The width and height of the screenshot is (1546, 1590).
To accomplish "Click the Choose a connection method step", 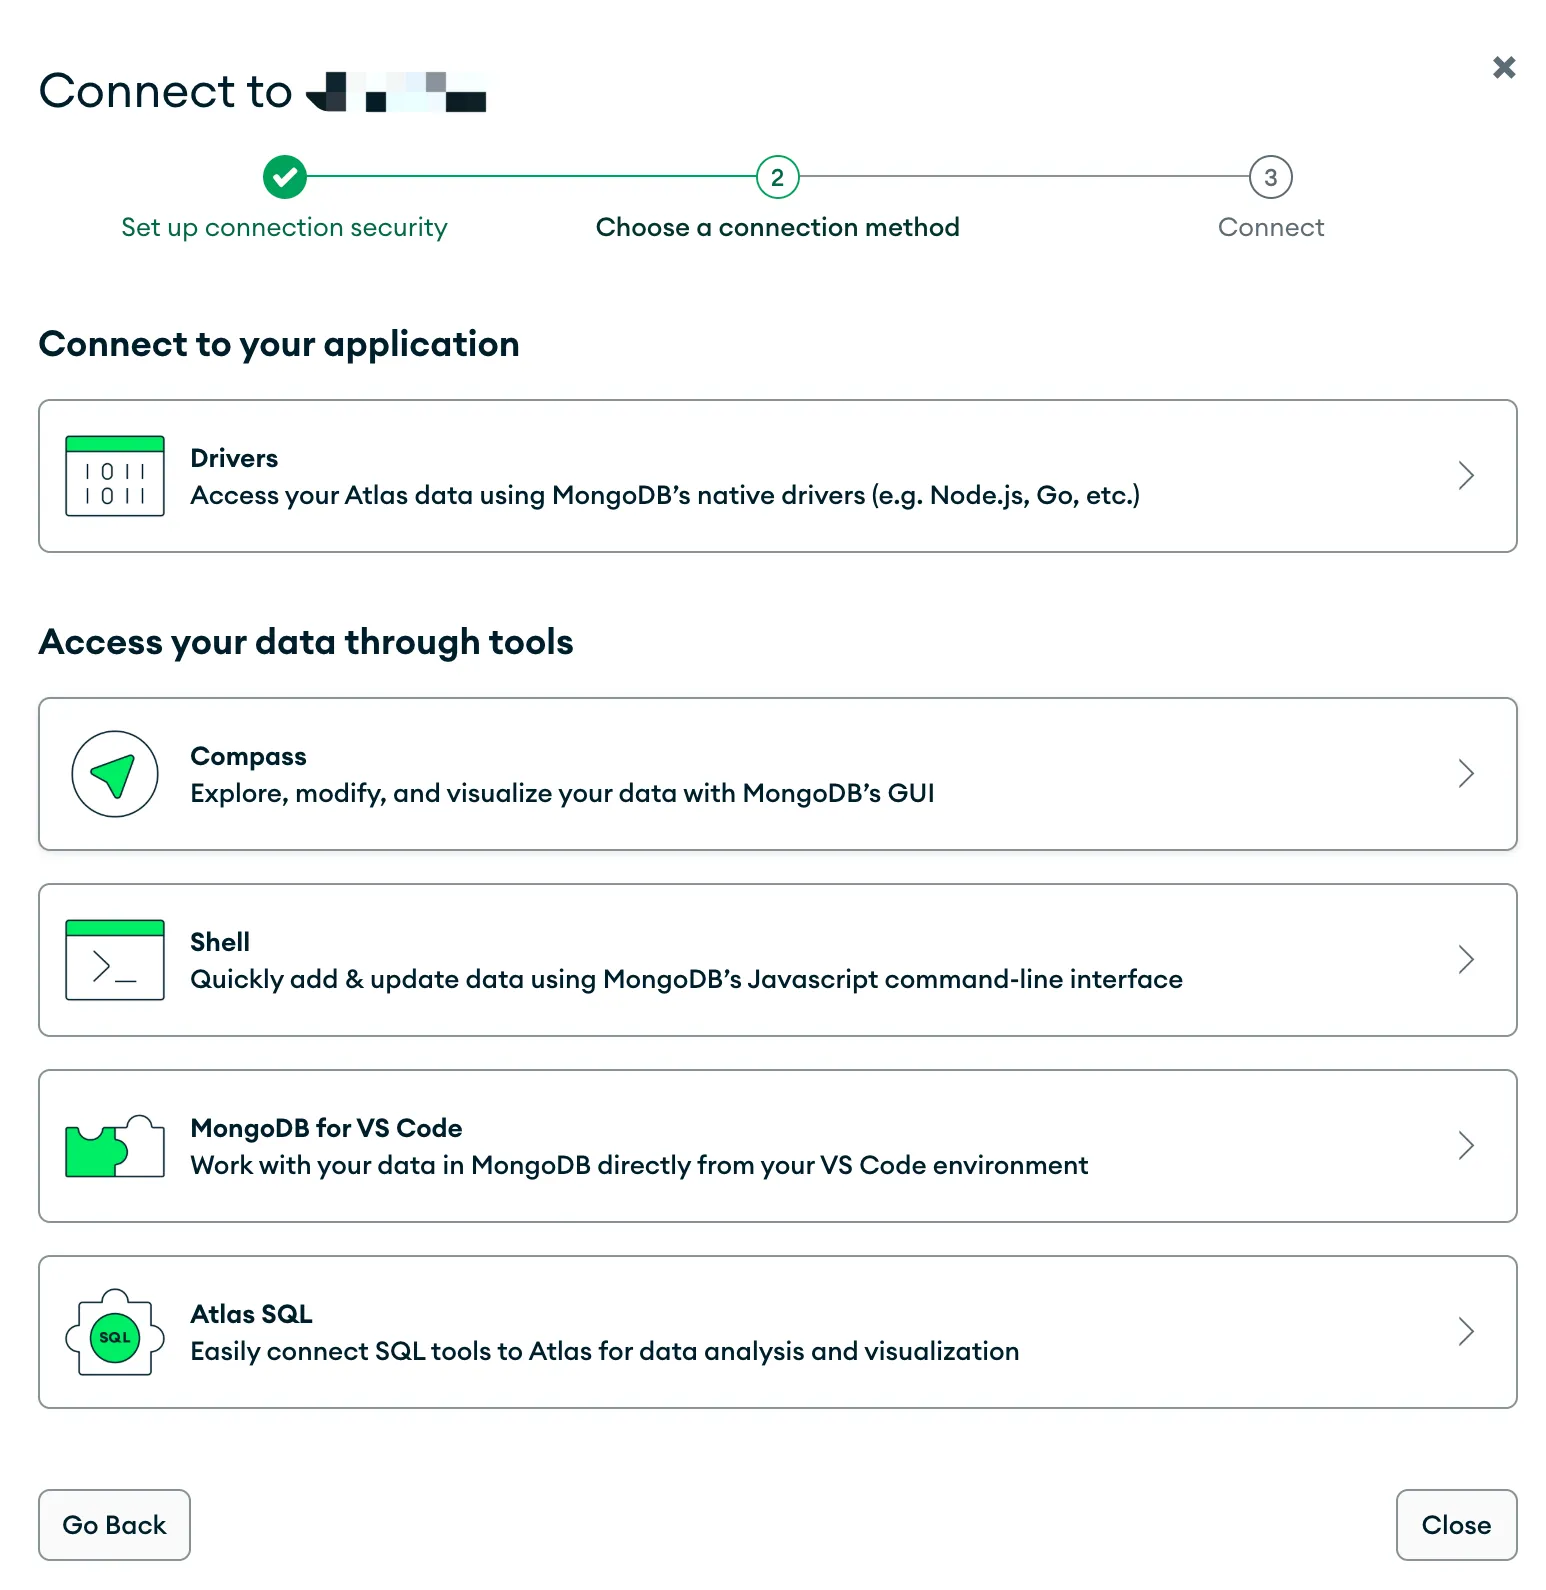I will coord(777,227).
